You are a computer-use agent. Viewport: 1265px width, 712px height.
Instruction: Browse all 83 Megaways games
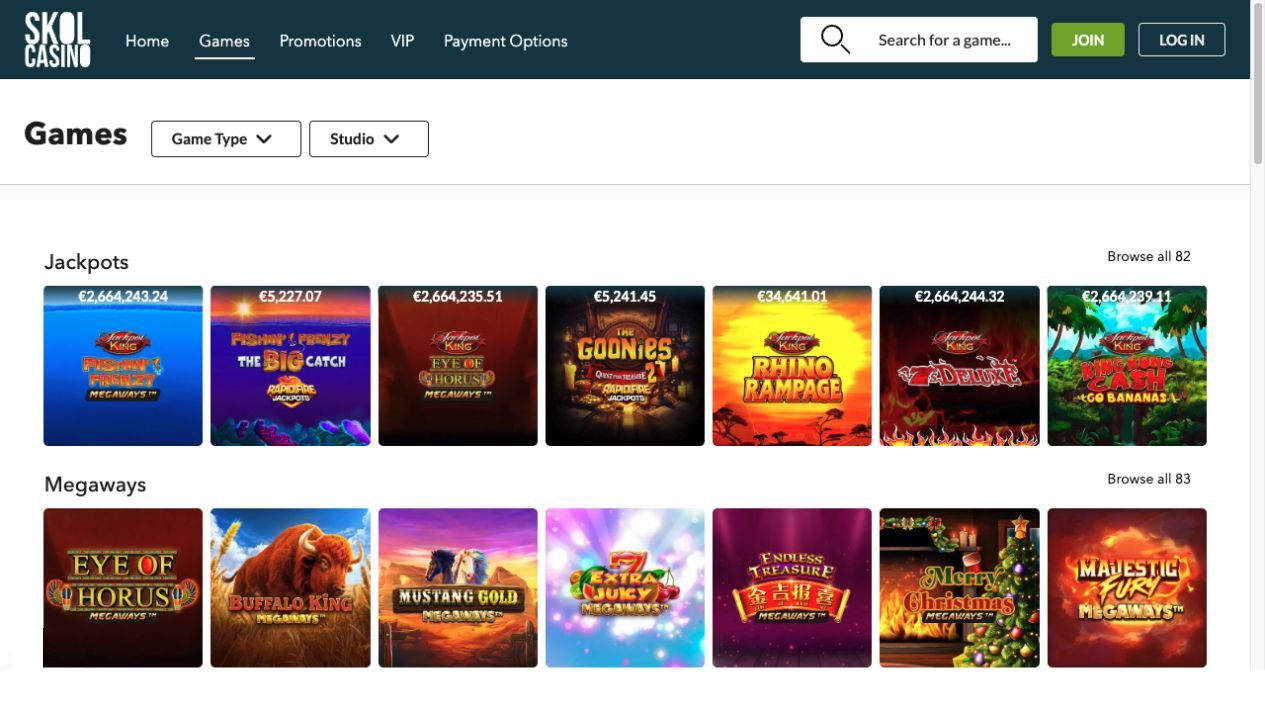pyautogui.click(x=1149, y=479)
